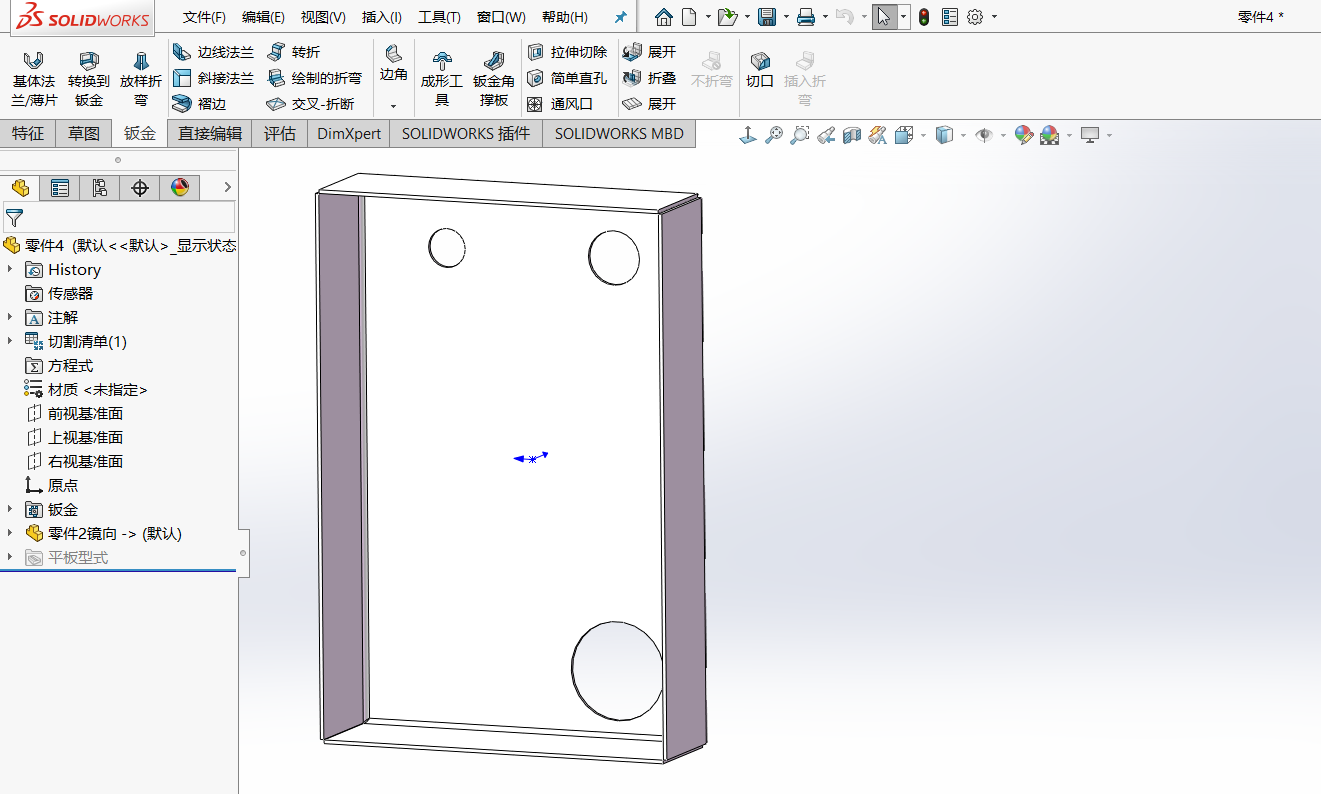Image resolution: width=1321 pixels, height=794 pixels.
Task: Click the lower 展开 flatten tool
Action: [649, 104]
